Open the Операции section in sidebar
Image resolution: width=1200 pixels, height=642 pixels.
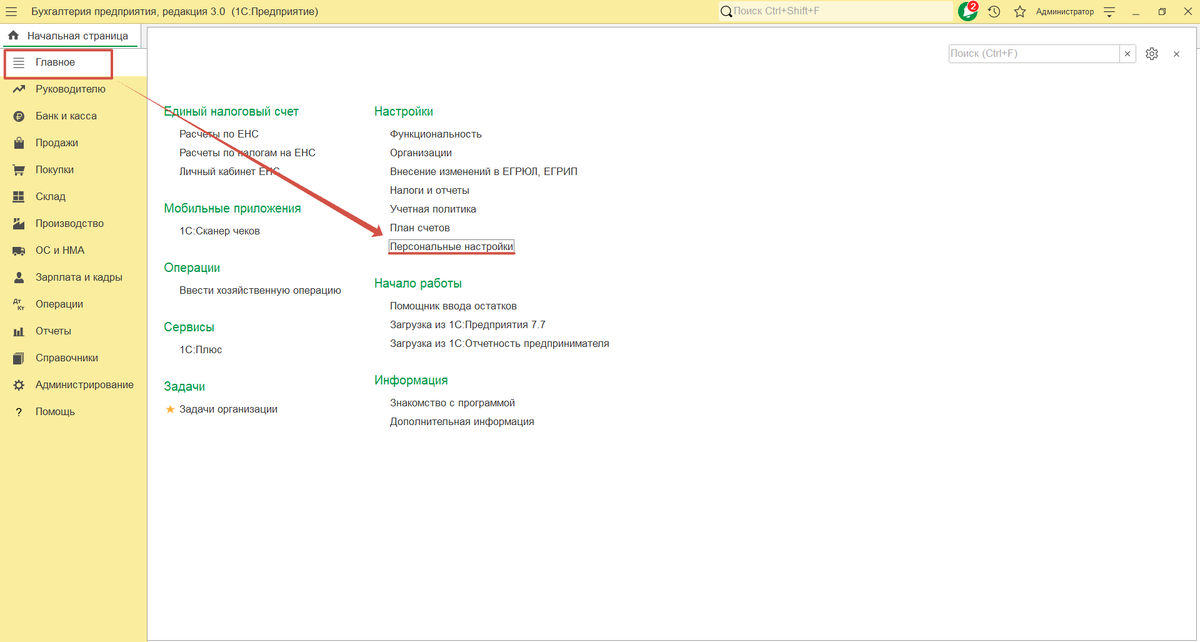click(x=73, y=304)
